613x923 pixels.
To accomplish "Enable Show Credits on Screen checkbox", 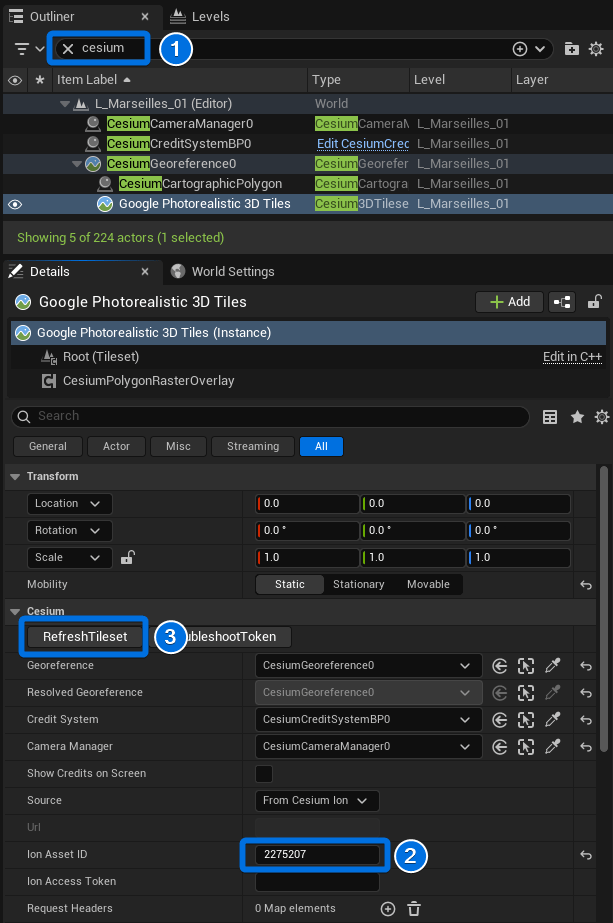I will (x=264, y=773).
